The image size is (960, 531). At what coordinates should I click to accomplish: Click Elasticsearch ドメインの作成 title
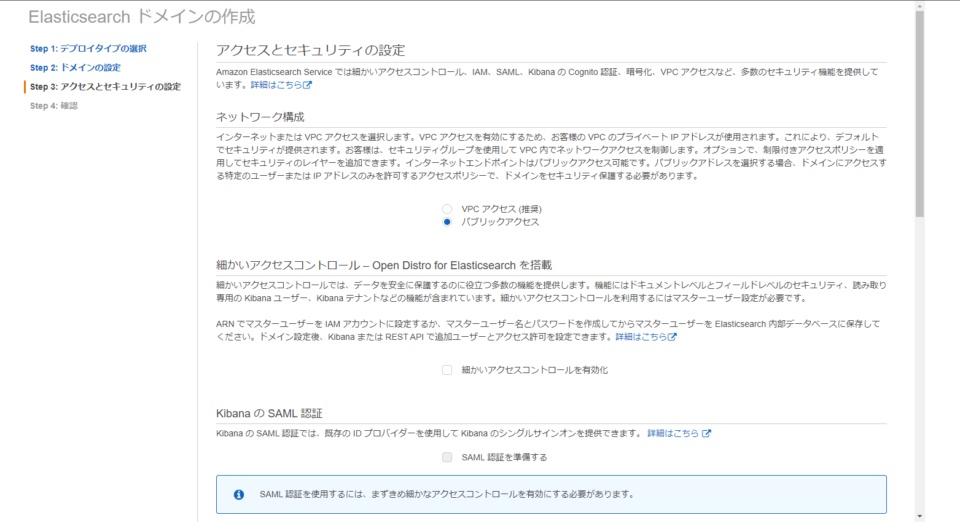(x=141, y=17)
